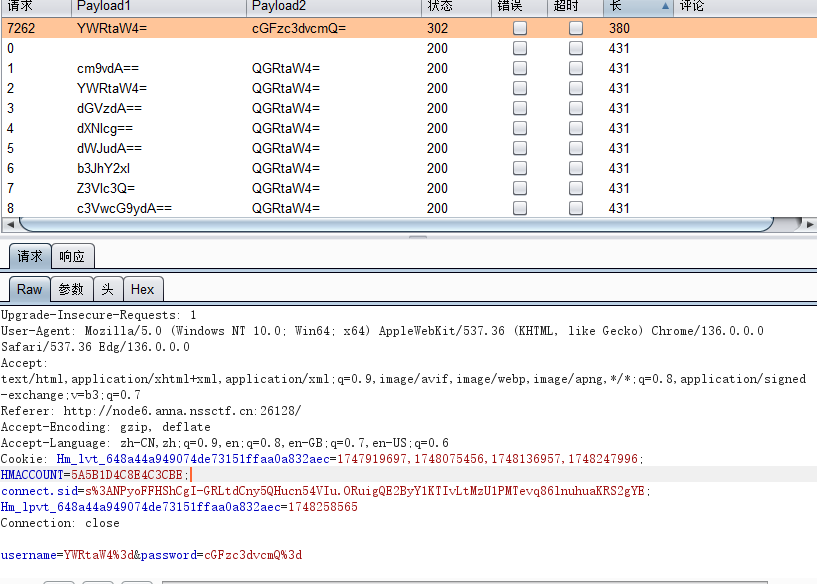
Task: Toggle the 超时 checkbox in row 7262
Action: (x=576, y=28)
